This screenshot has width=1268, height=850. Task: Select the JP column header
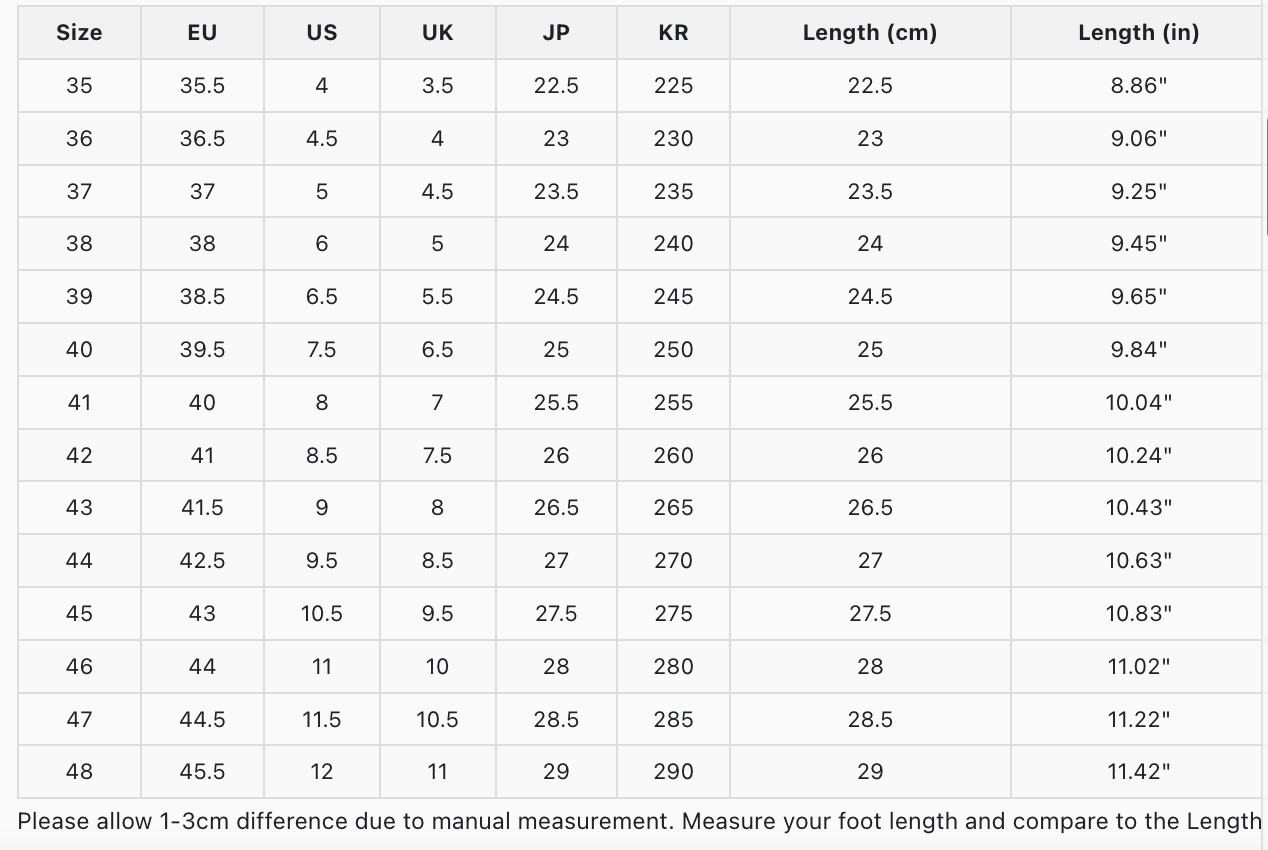[556, 32]
